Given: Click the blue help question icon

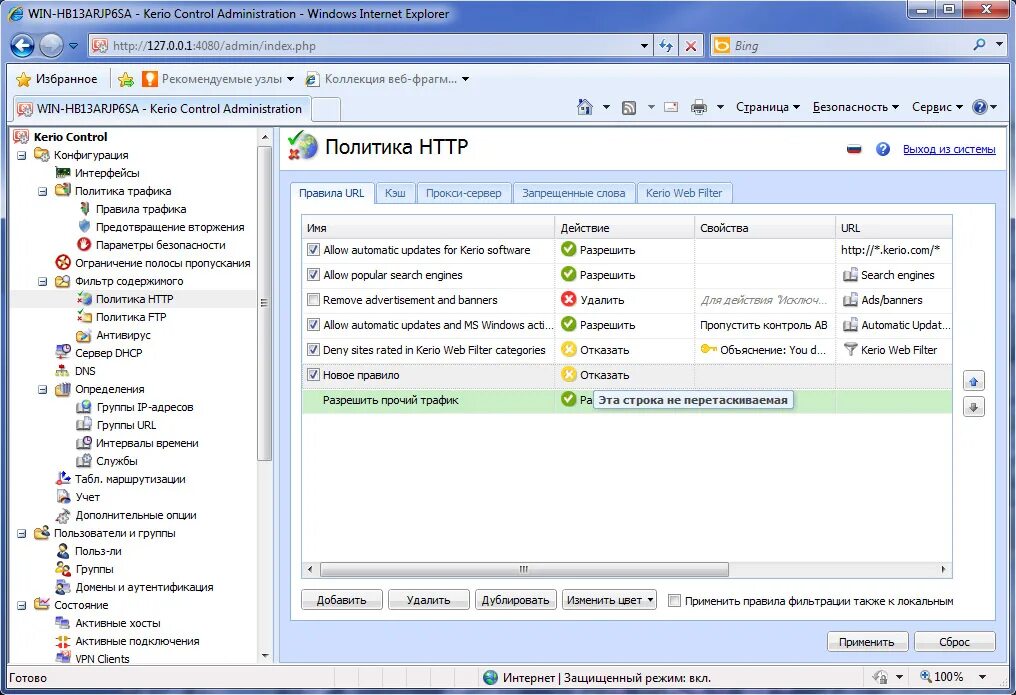Looking at the screenshot, I should (883, 149).
